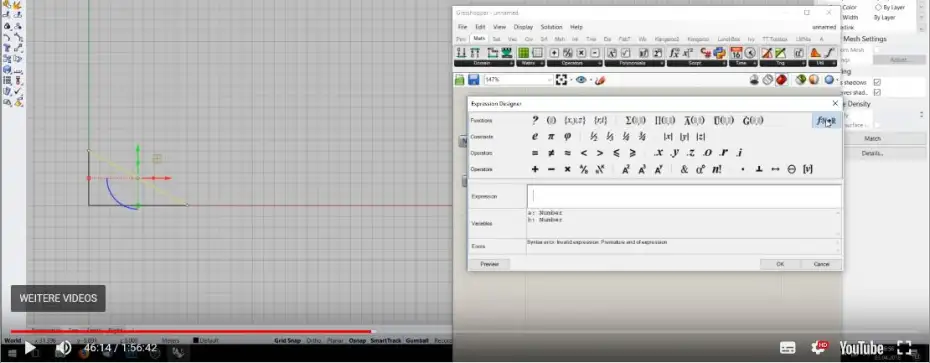Select the Subtraction component icon
This screenshot has width=930, height=363.
tap(595, 53)
